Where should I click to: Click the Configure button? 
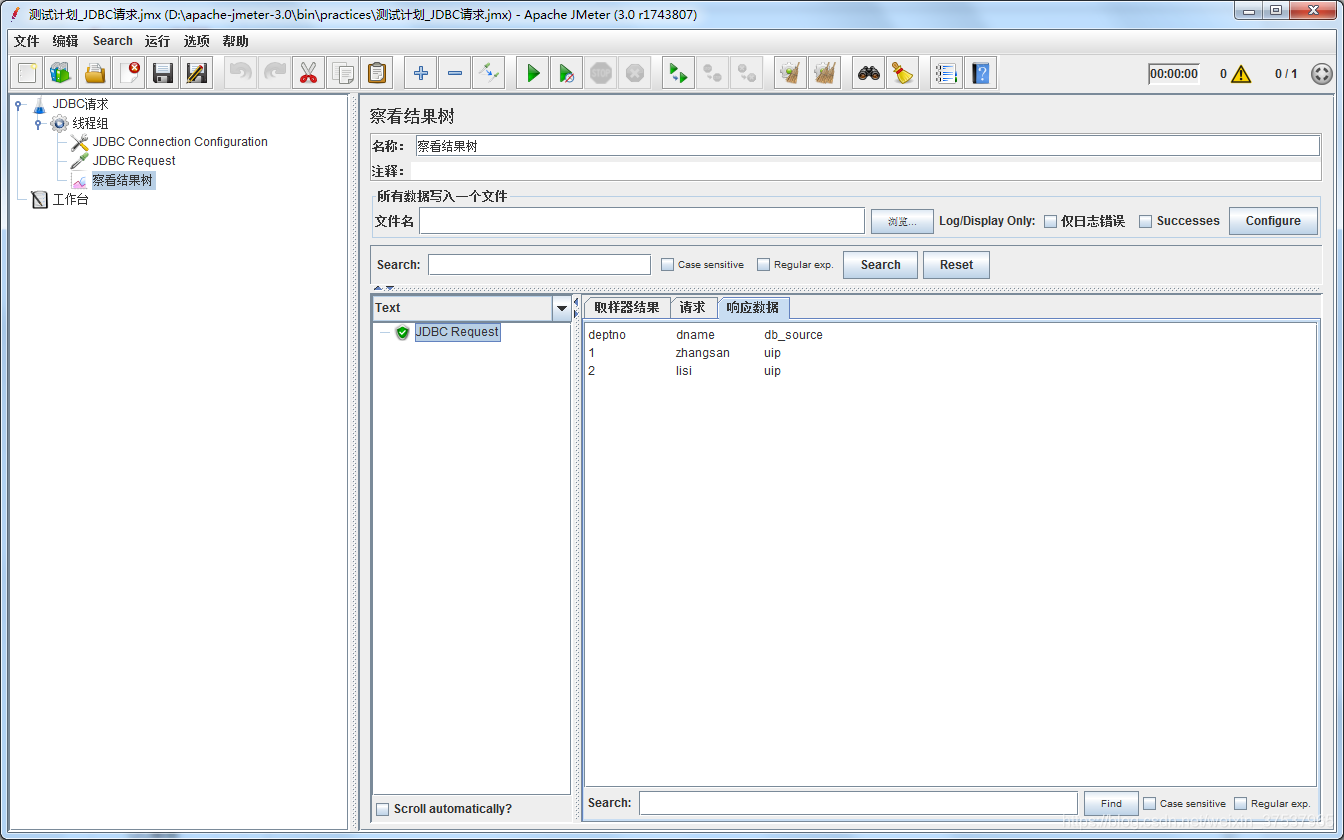coord(1273,221)
